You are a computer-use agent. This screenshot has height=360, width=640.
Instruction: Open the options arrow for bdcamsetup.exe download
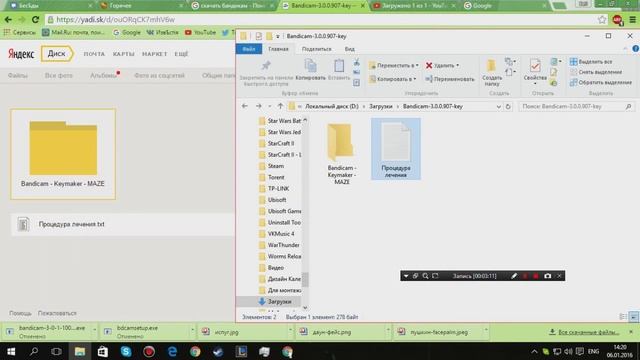point(192,330)
